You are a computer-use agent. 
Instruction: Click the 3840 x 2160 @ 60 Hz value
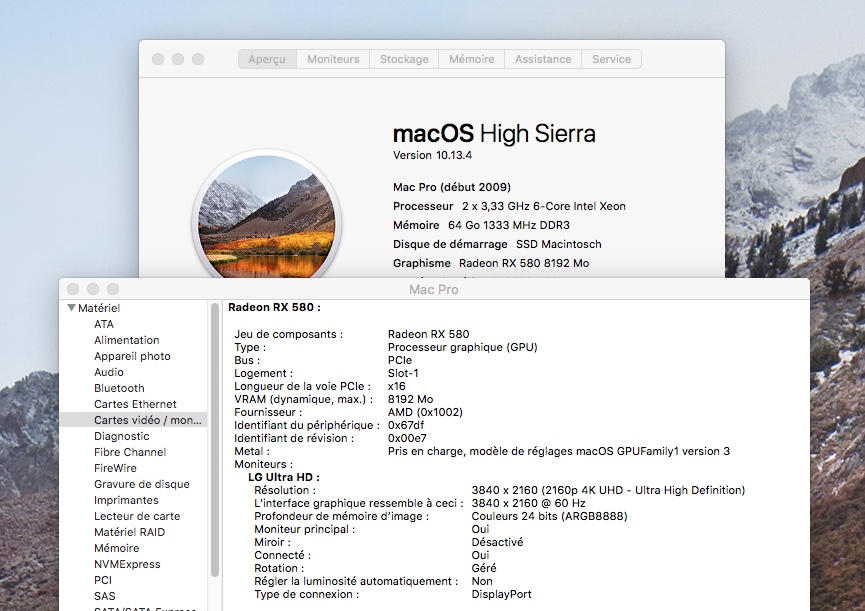pyautogui.click(x=528, y=503)
